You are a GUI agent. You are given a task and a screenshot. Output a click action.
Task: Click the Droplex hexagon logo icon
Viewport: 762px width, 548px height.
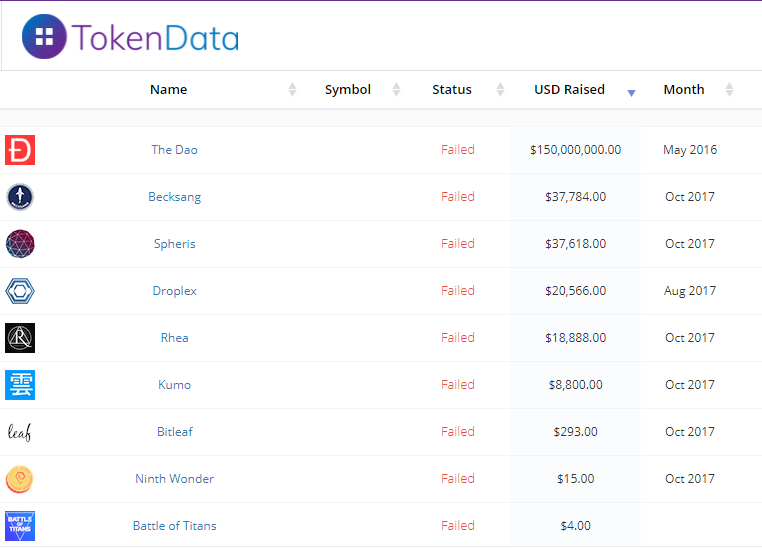point(20,291)
